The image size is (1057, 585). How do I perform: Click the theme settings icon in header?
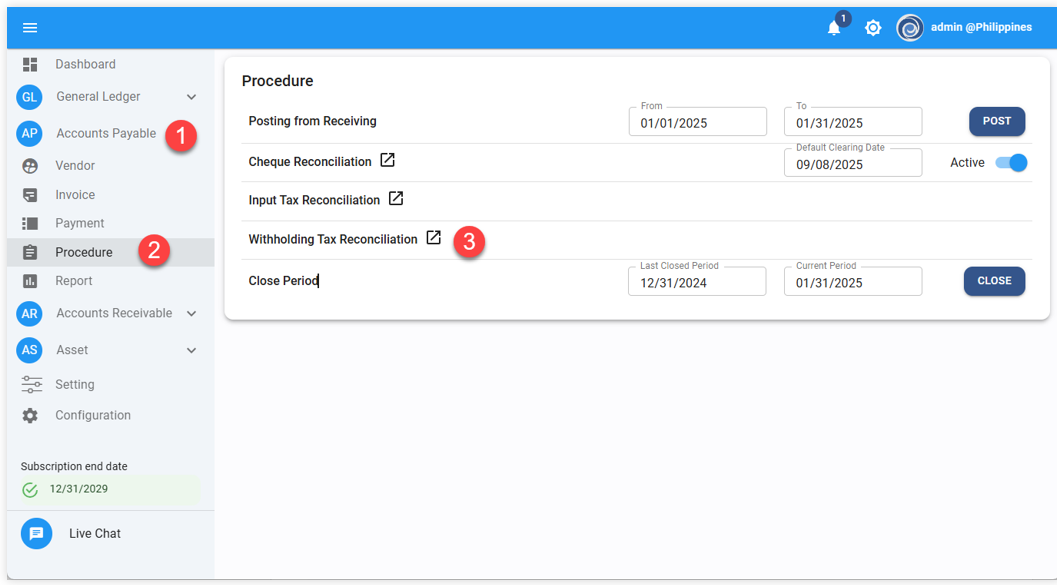873,28
